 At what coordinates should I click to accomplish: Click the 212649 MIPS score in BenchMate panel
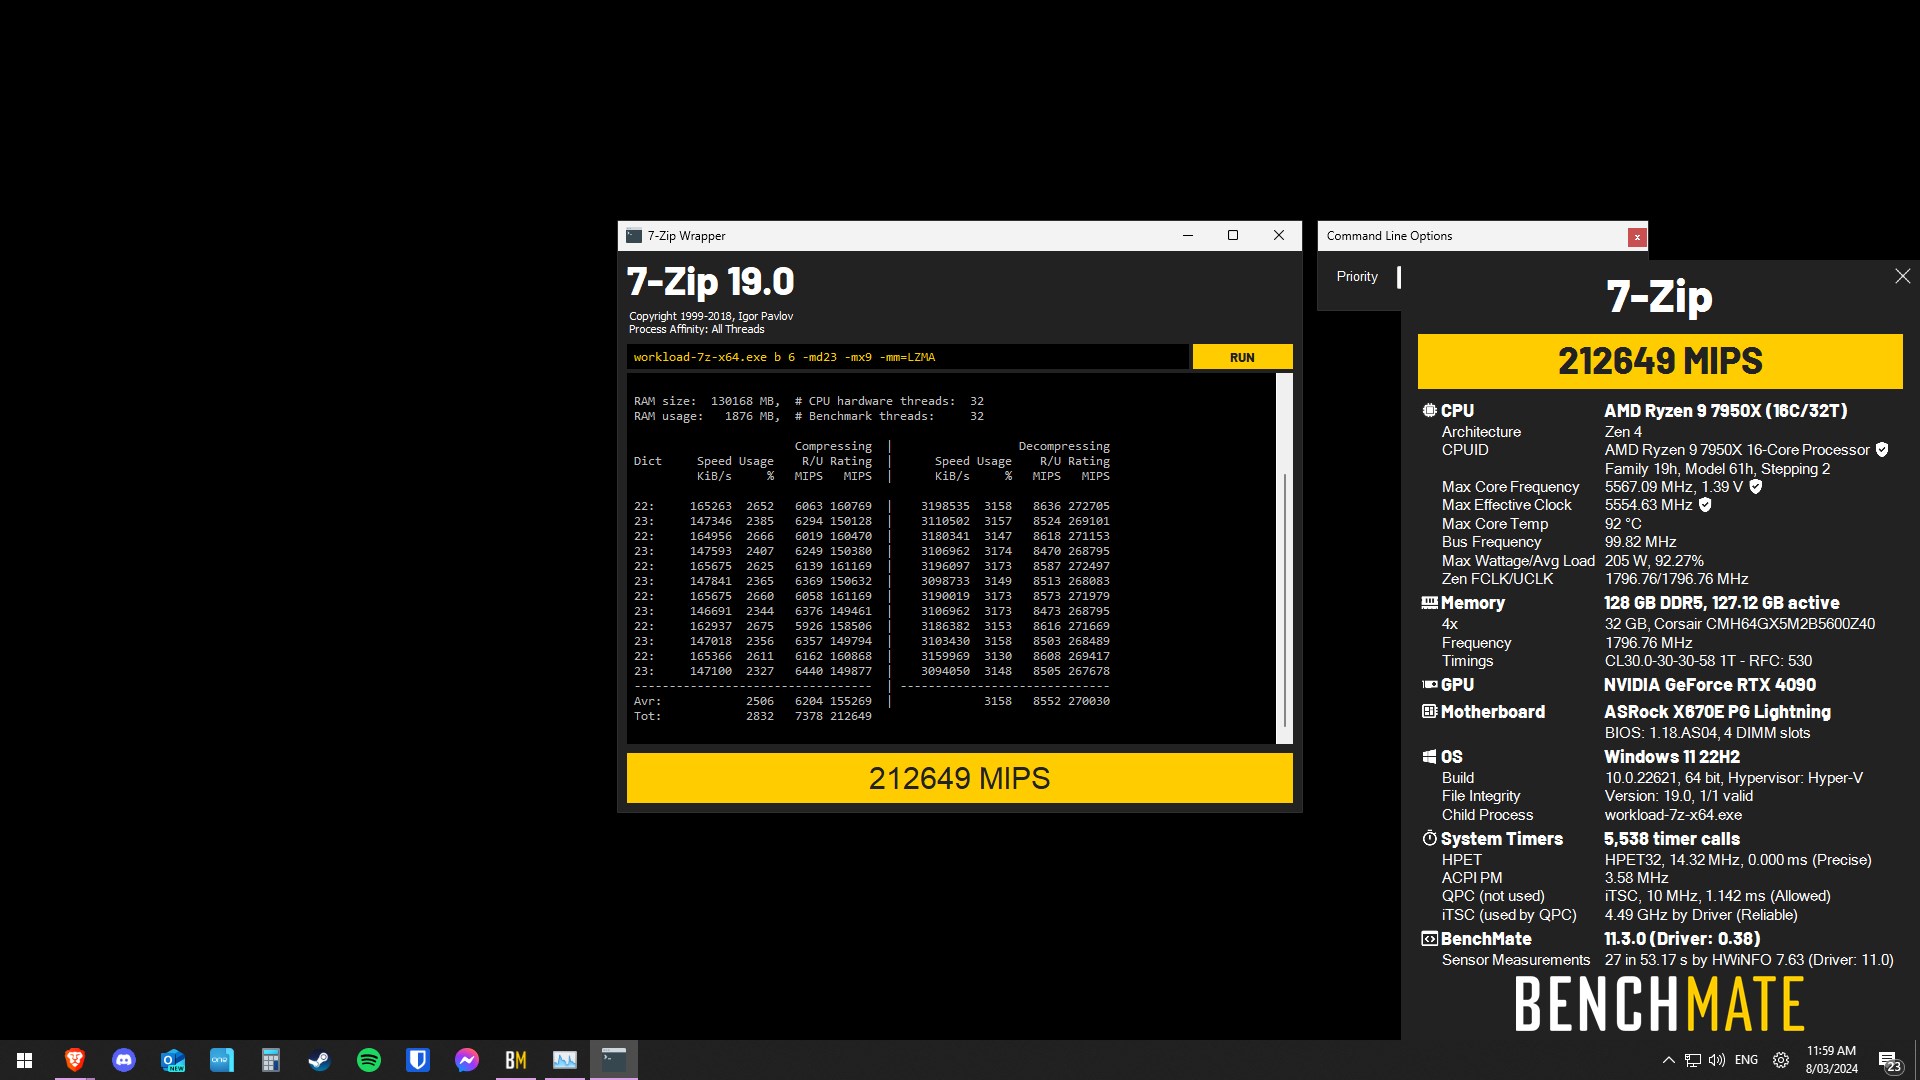(x=1660, y=361)
